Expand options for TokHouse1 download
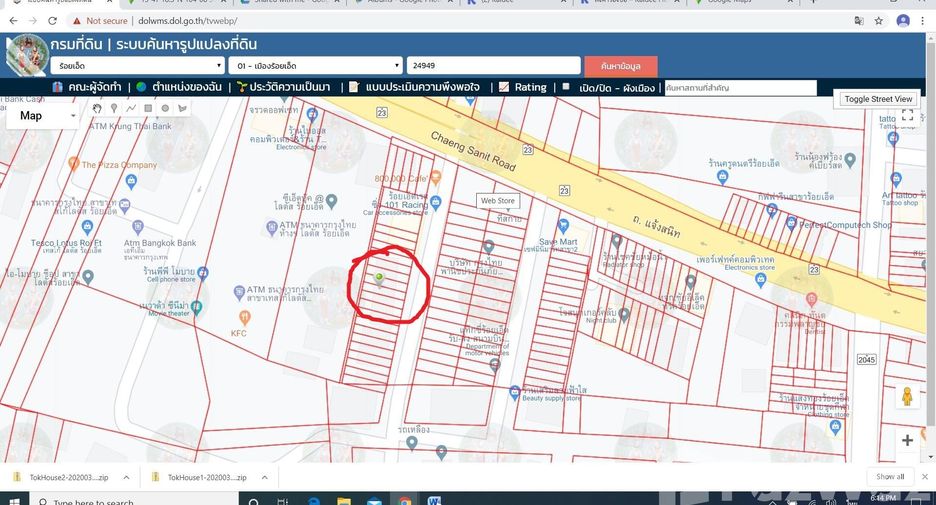936x505 pixels. (x=264, y=478)
